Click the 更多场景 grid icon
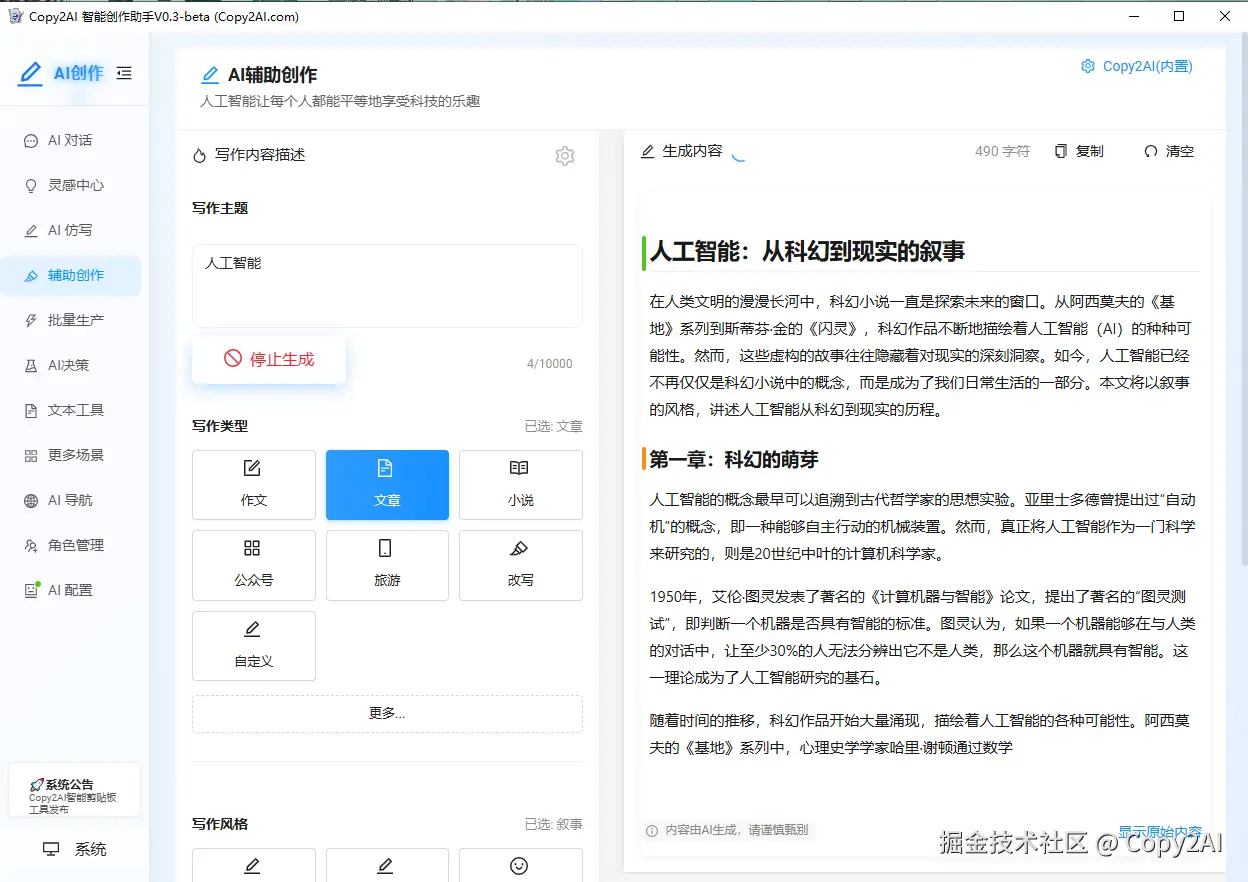Image resolution: width=1248 pixels, height=882 pixels. tap(31, 456)
